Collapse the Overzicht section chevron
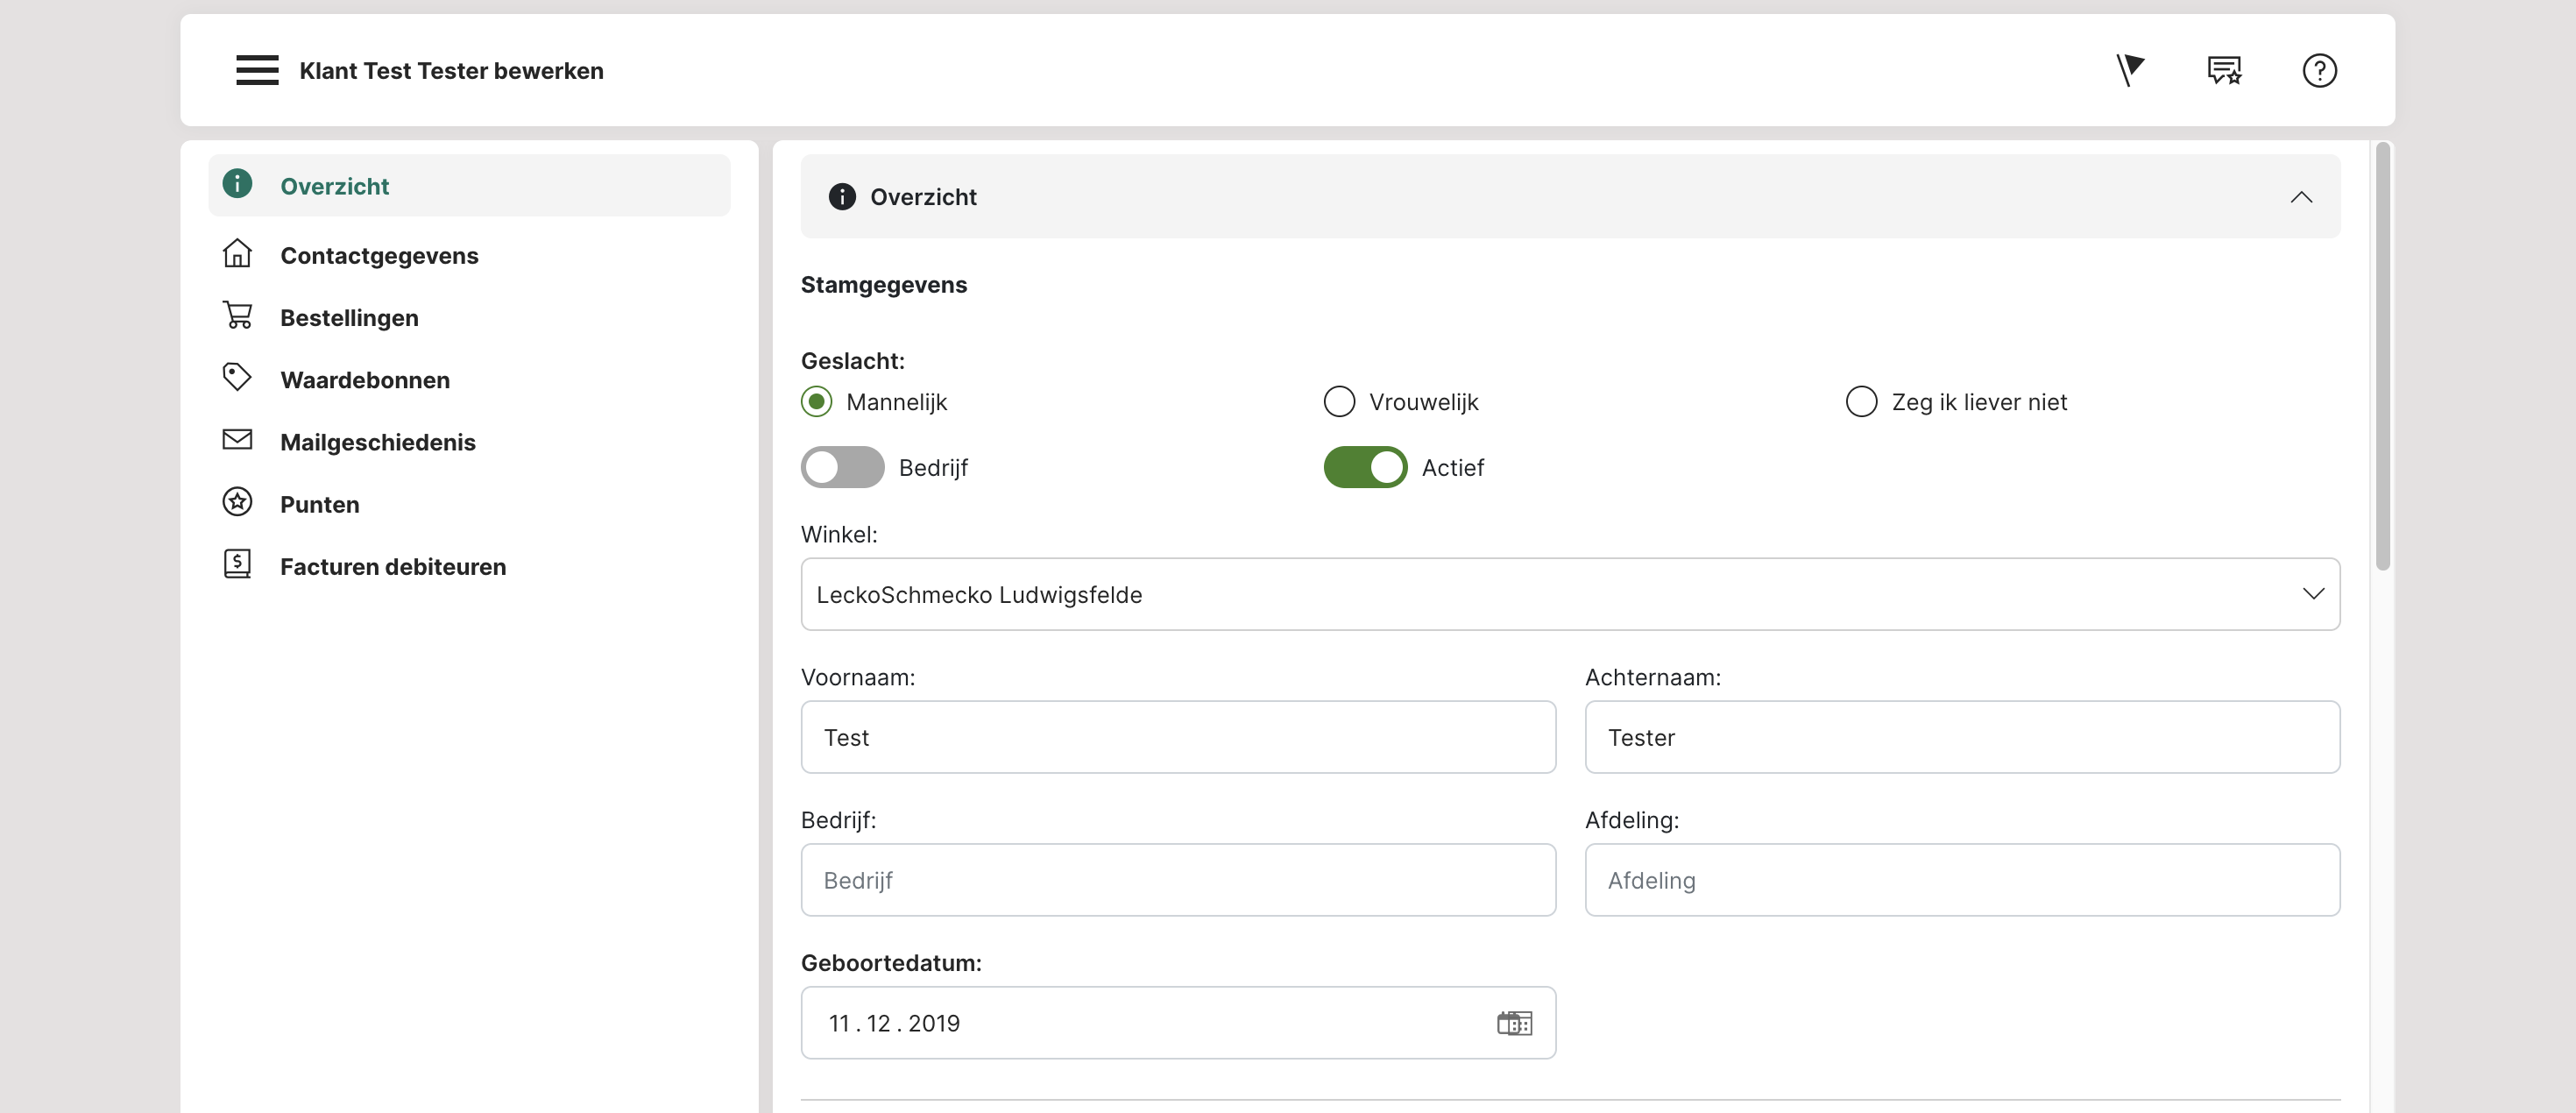 (x=2301, y=197)
